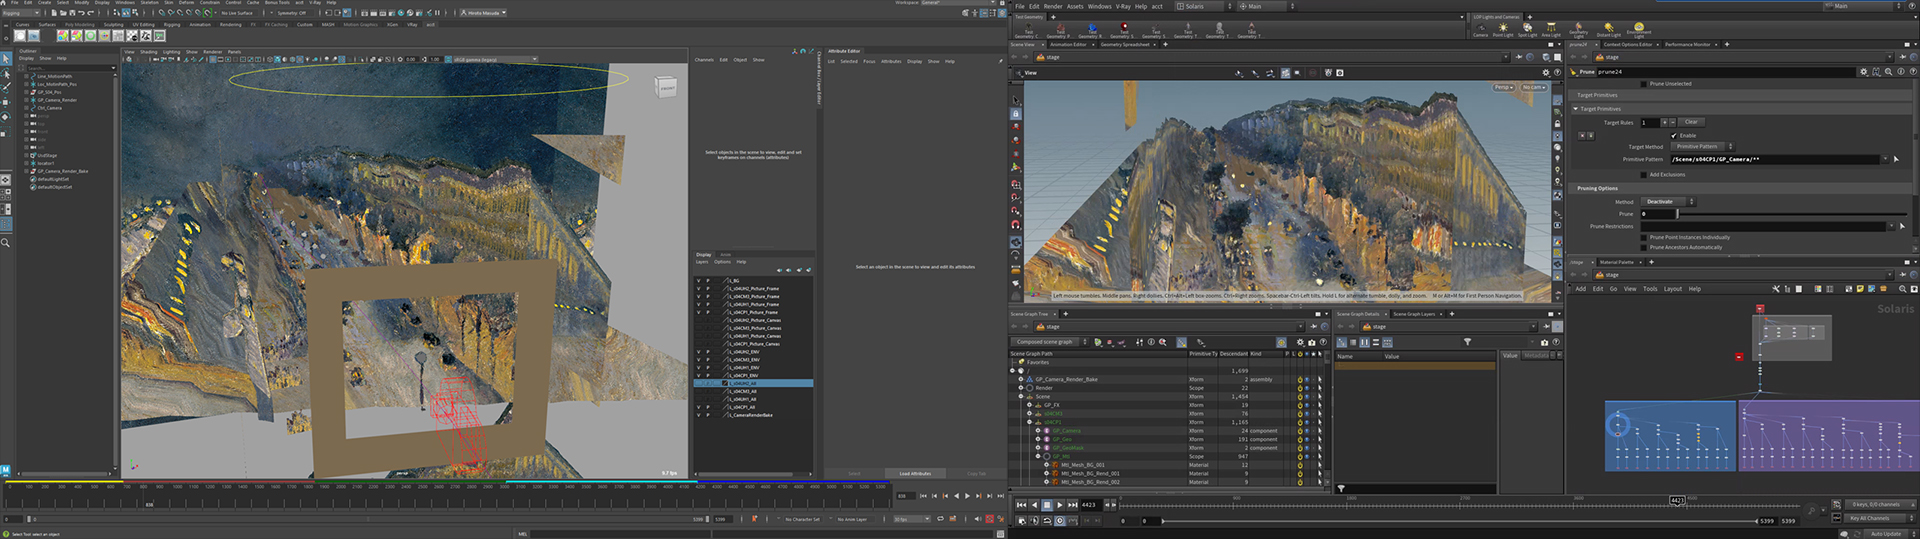Screen dimensions: 1920x539
Task: Click the Camera shelf tool in Houdini
Action: (x=1480, y=30)
